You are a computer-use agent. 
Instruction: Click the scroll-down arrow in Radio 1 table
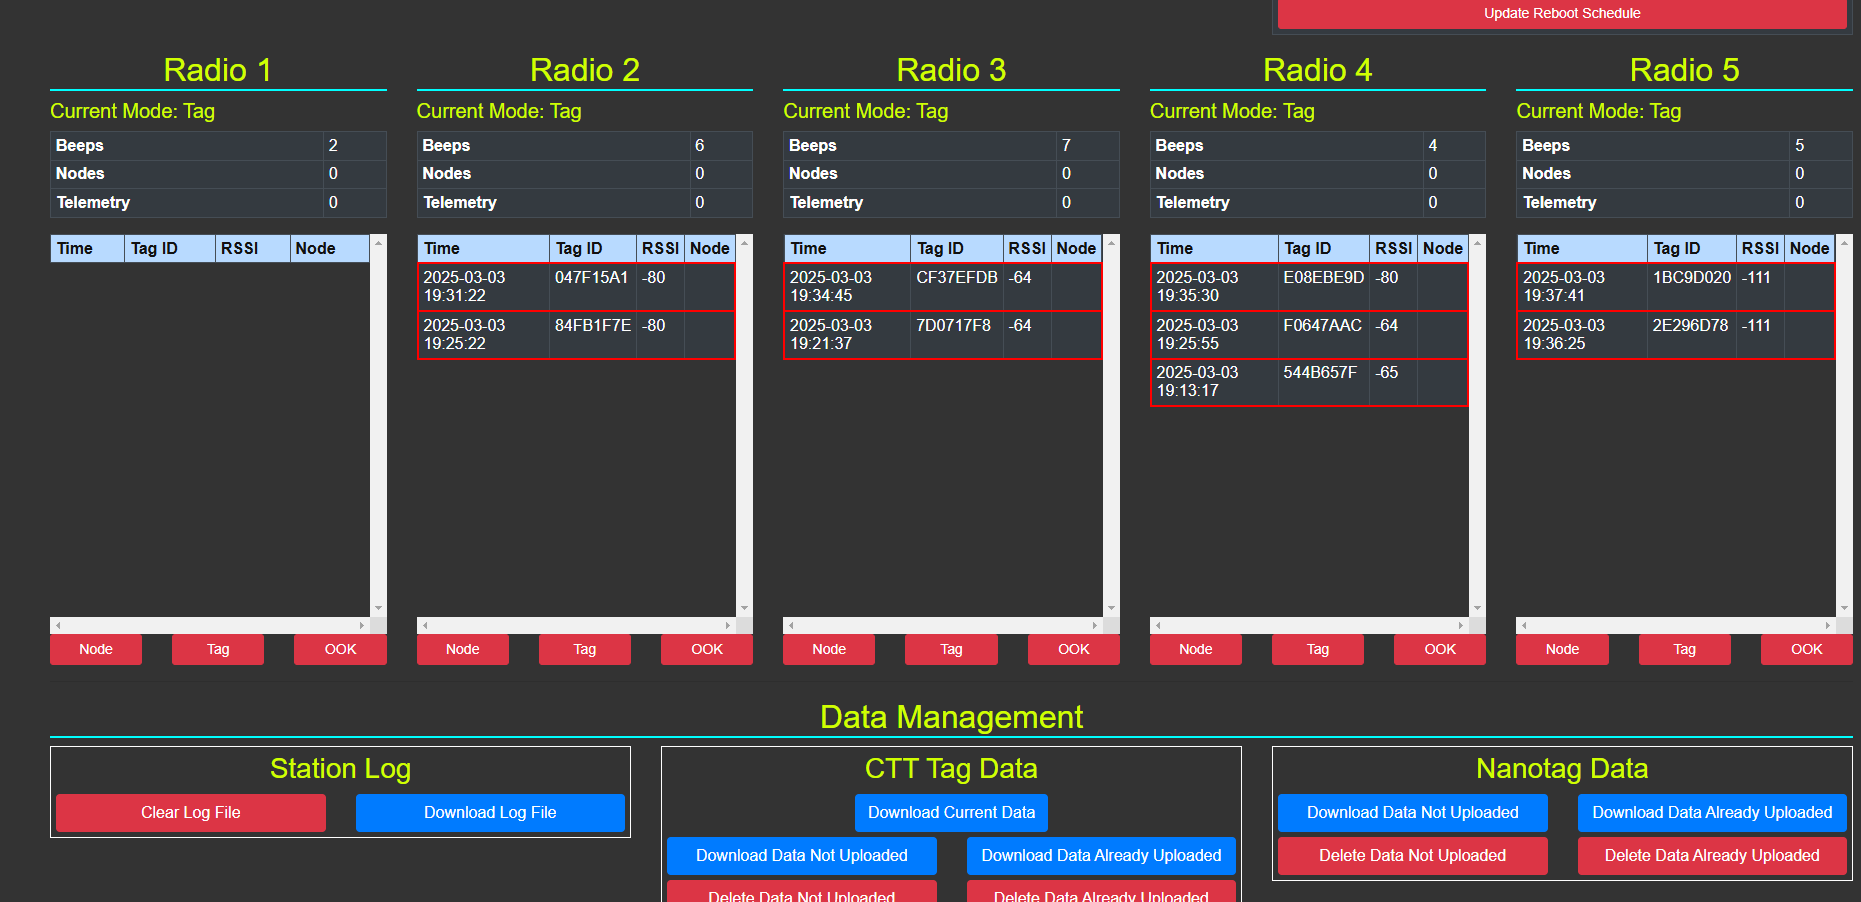click(378, 608)
